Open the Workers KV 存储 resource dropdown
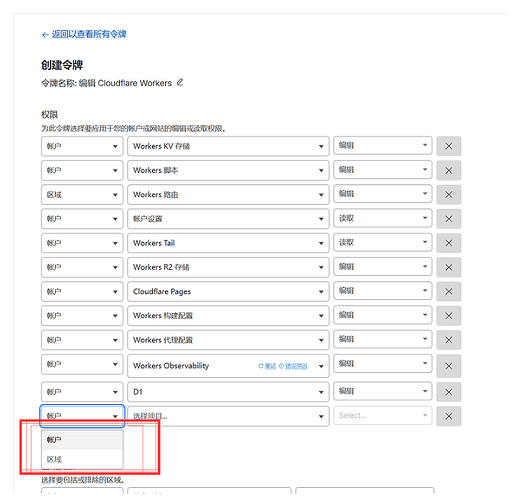530x500 pixels. coord(228,146)
